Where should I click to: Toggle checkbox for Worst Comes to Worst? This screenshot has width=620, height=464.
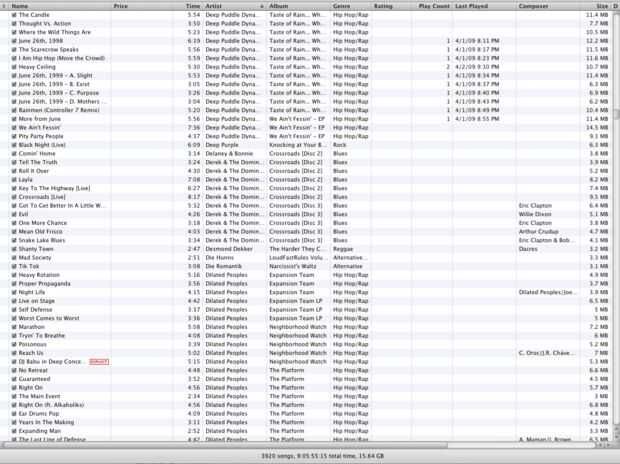14,318
